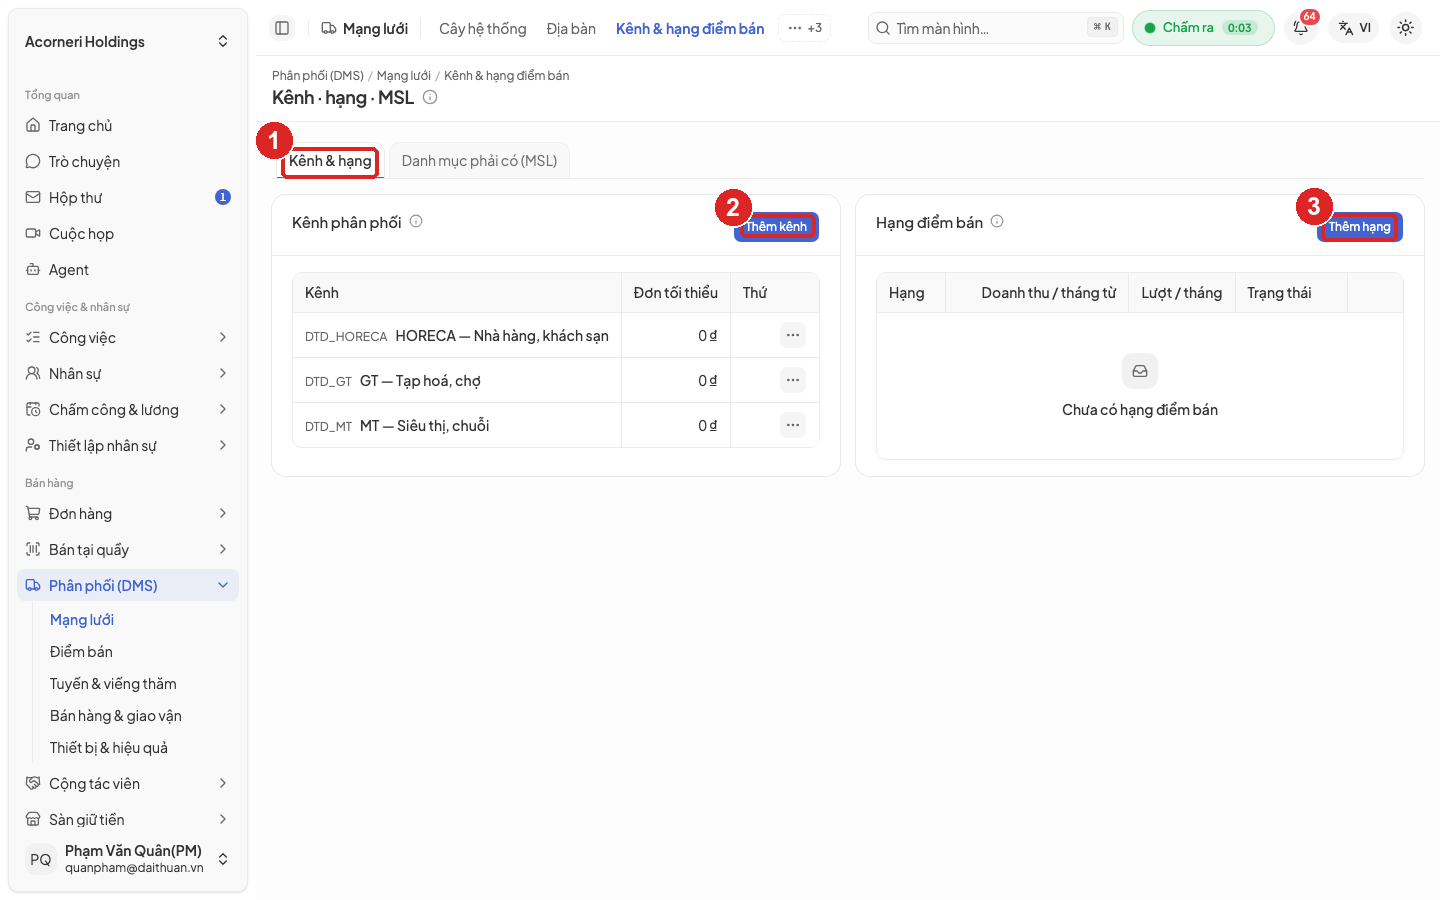Go to Trang chủ in sidebar
This screenshot has height=900, width=1440.
pos(128,126)
